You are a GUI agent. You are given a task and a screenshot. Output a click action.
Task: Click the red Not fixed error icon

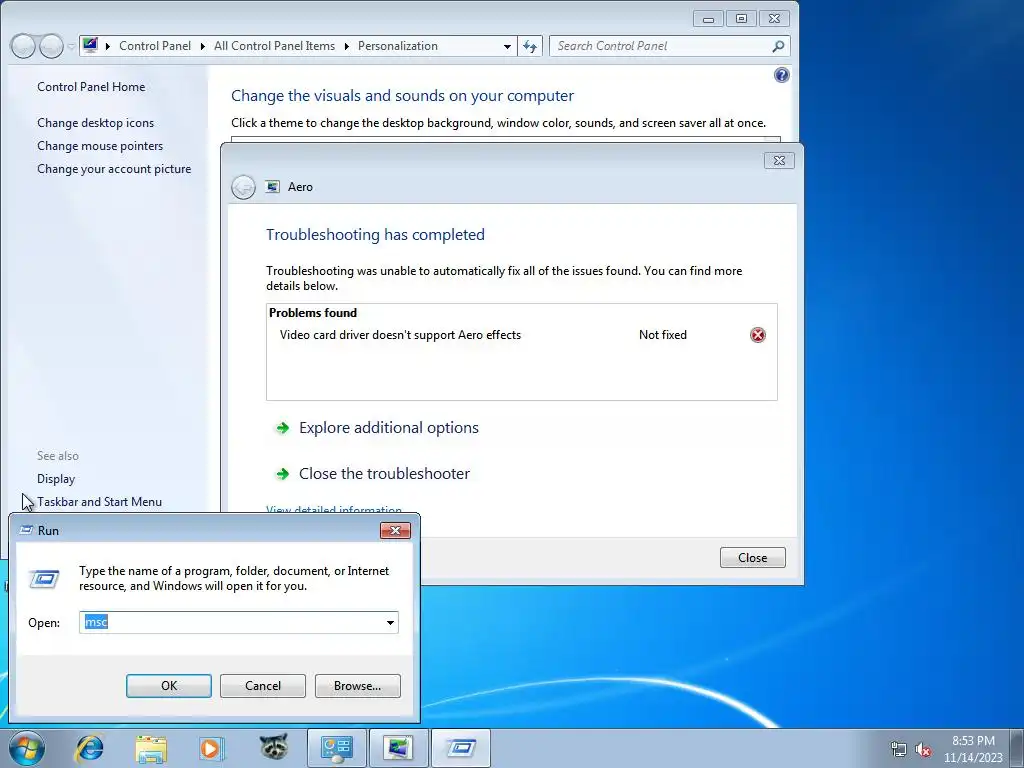coord(758,335)
